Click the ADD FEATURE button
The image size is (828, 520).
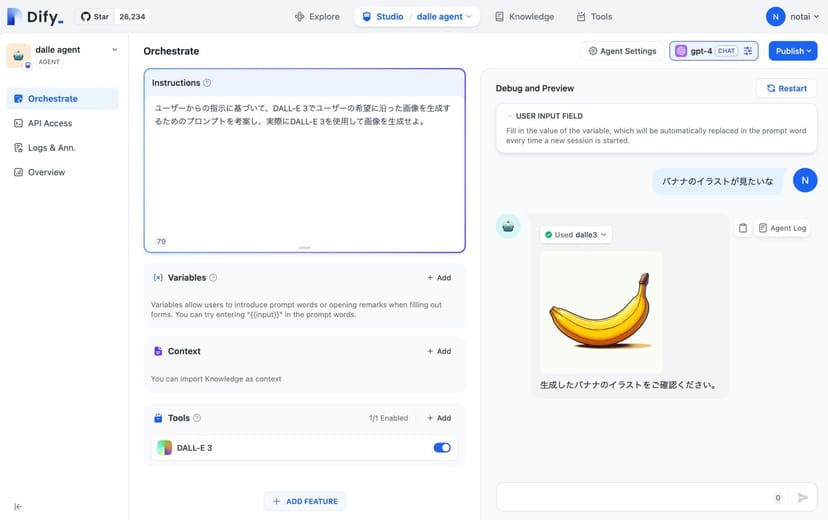(x=305, y=501)
